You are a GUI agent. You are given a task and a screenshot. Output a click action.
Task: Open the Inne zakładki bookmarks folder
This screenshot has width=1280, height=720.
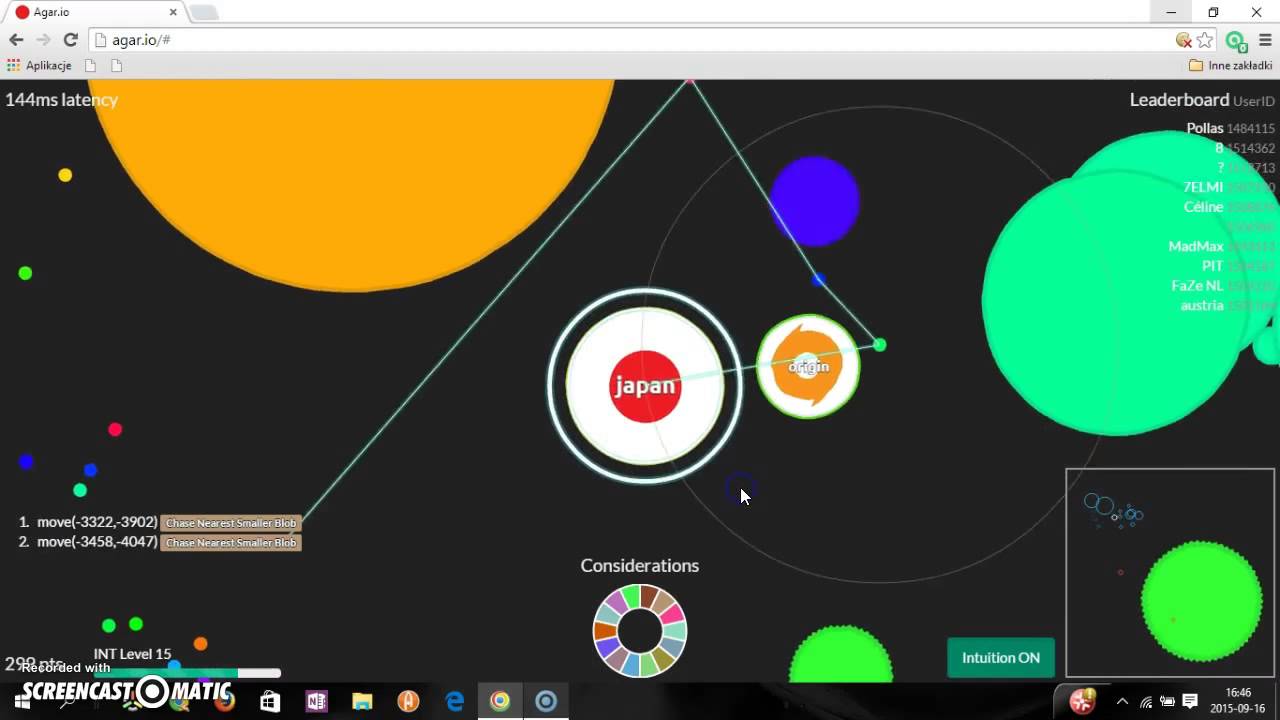(x=1230, y=65)
